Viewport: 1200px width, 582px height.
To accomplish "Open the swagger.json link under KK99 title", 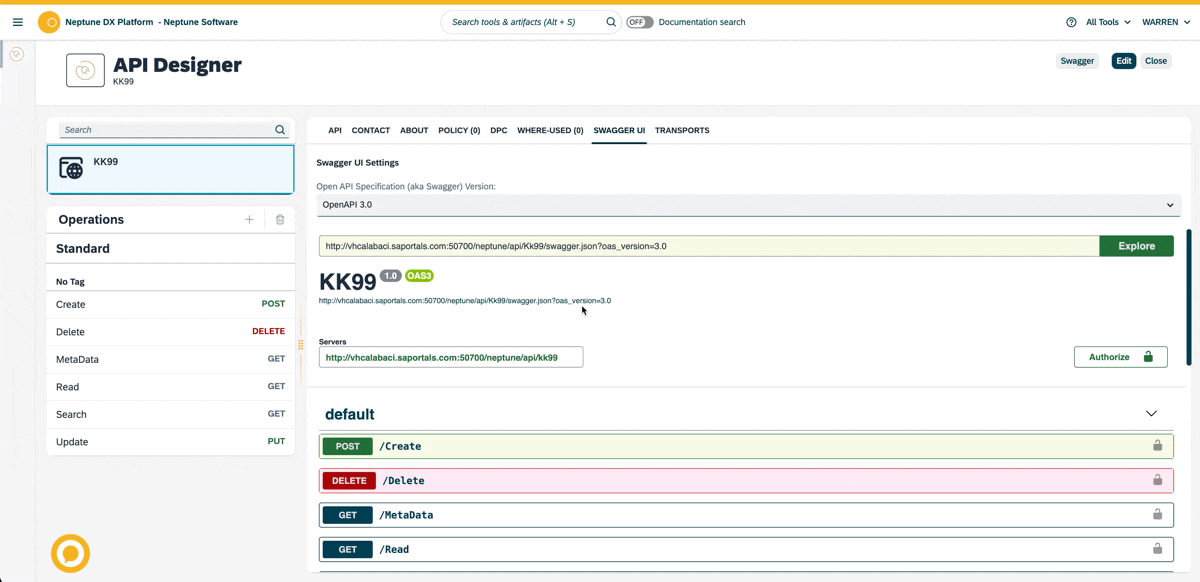I will (465, 301).
